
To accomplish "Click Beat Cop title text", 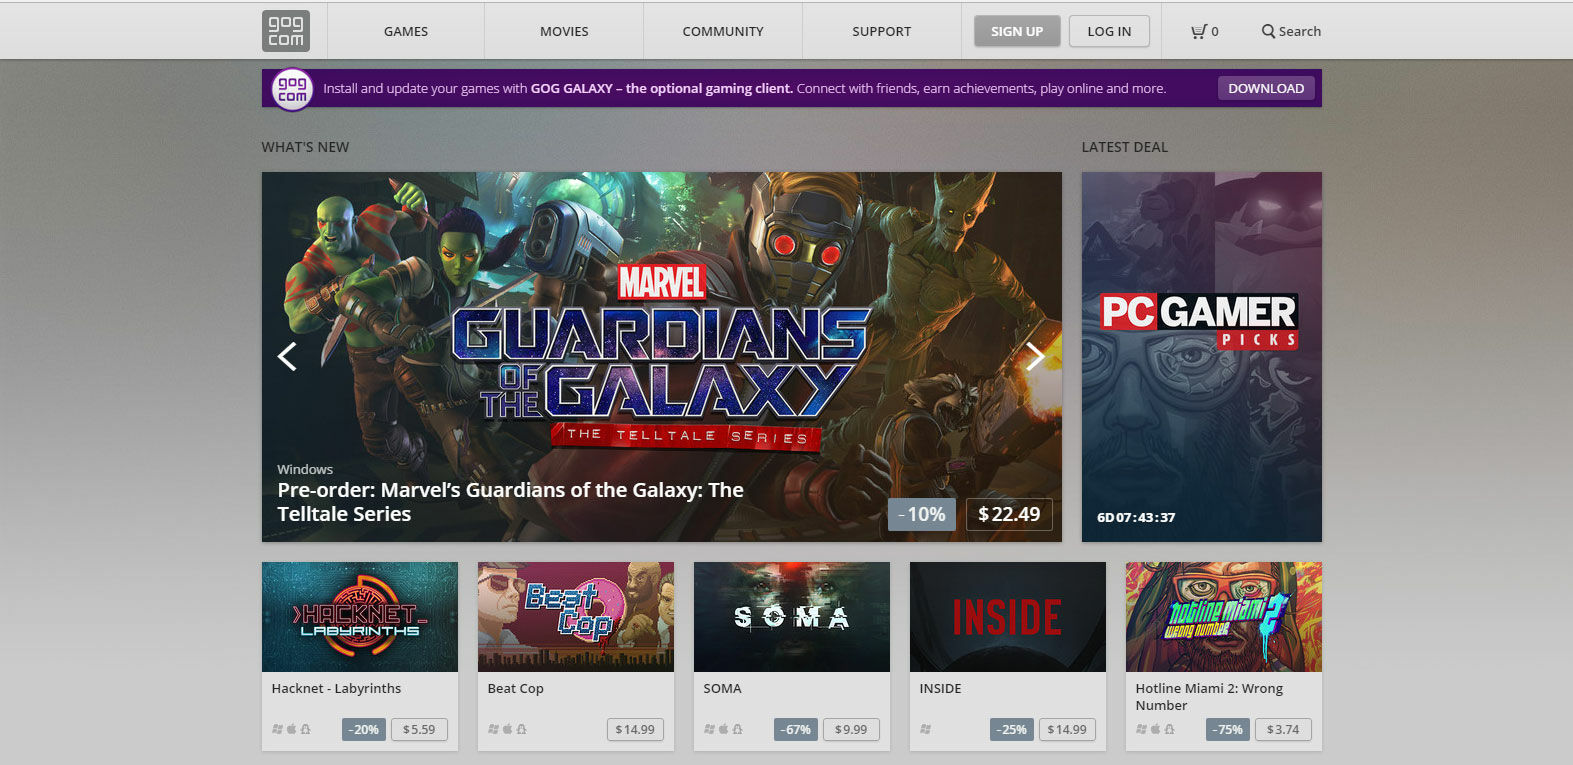I will tap(515, 688).
